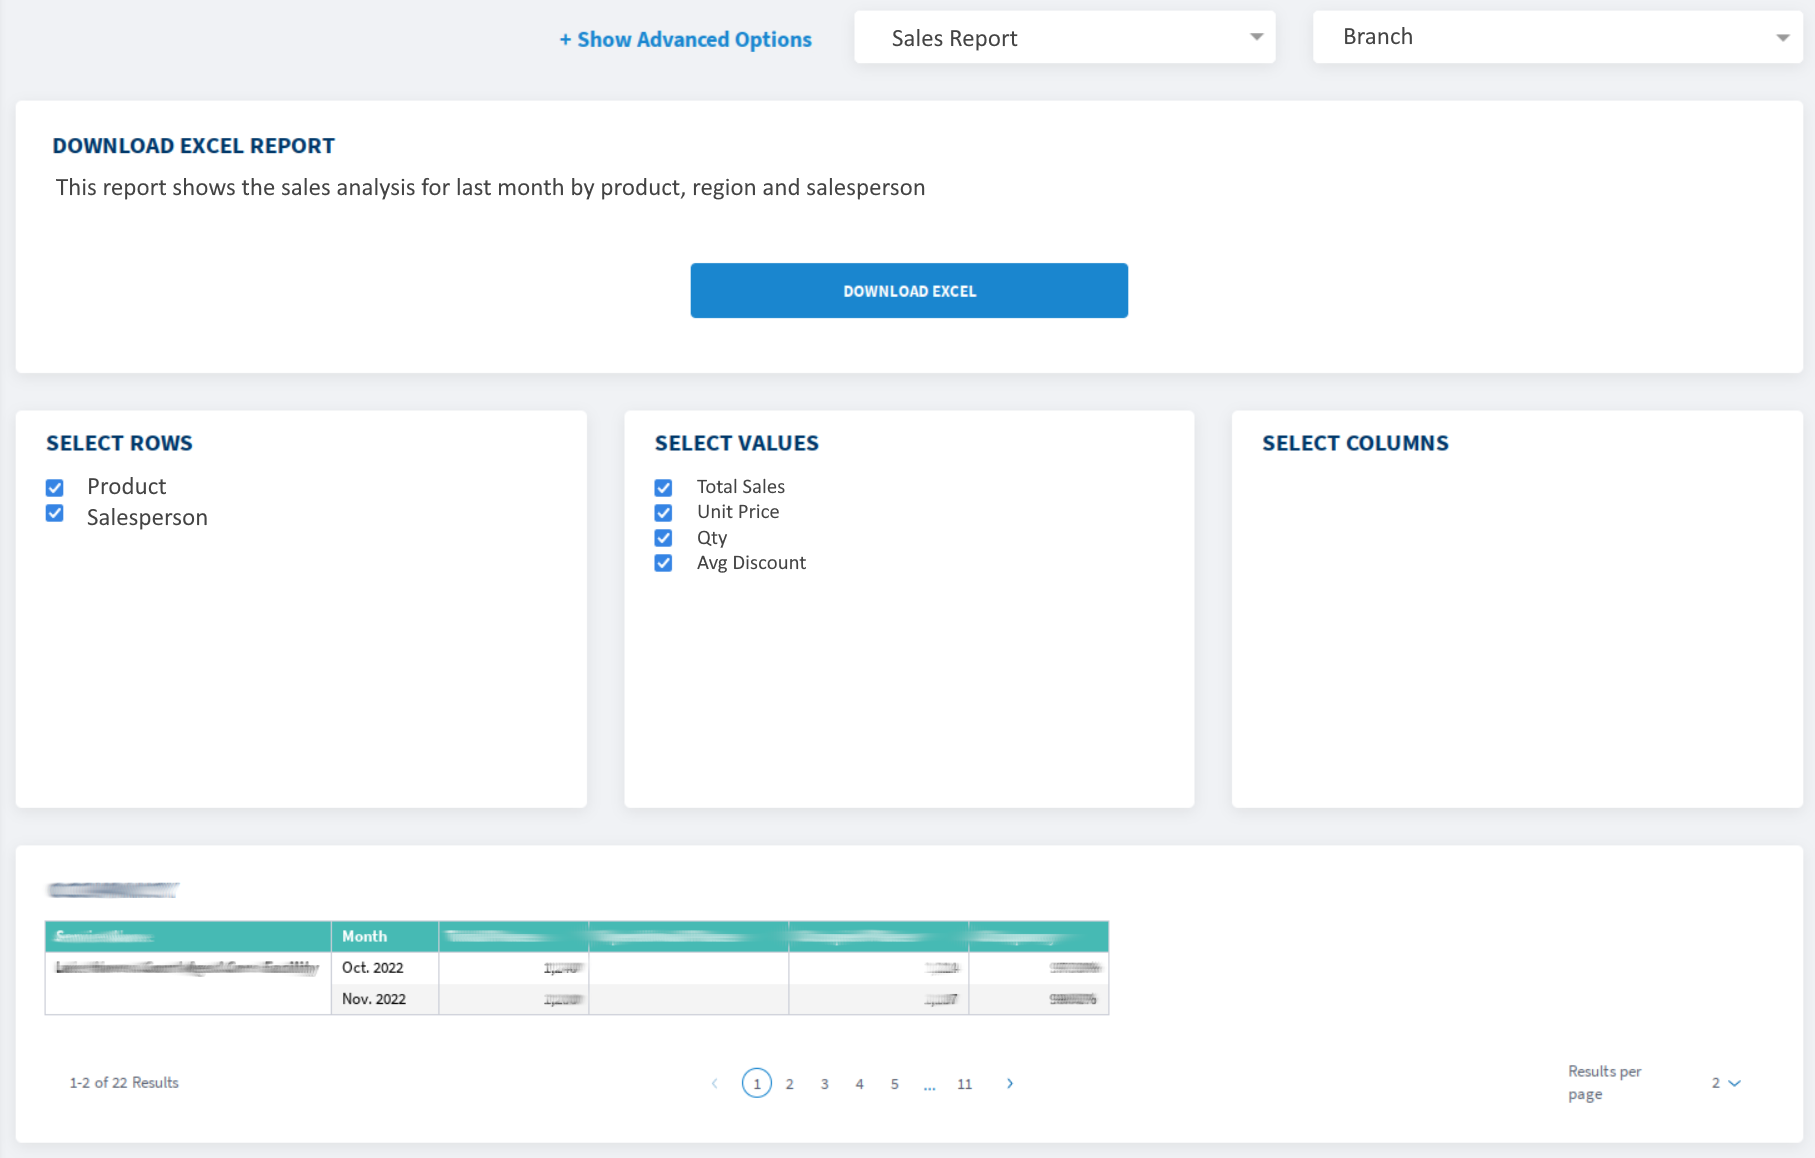
Task: Click the pagination ellipsis for more pages
Action: [x=929, y=1085]
